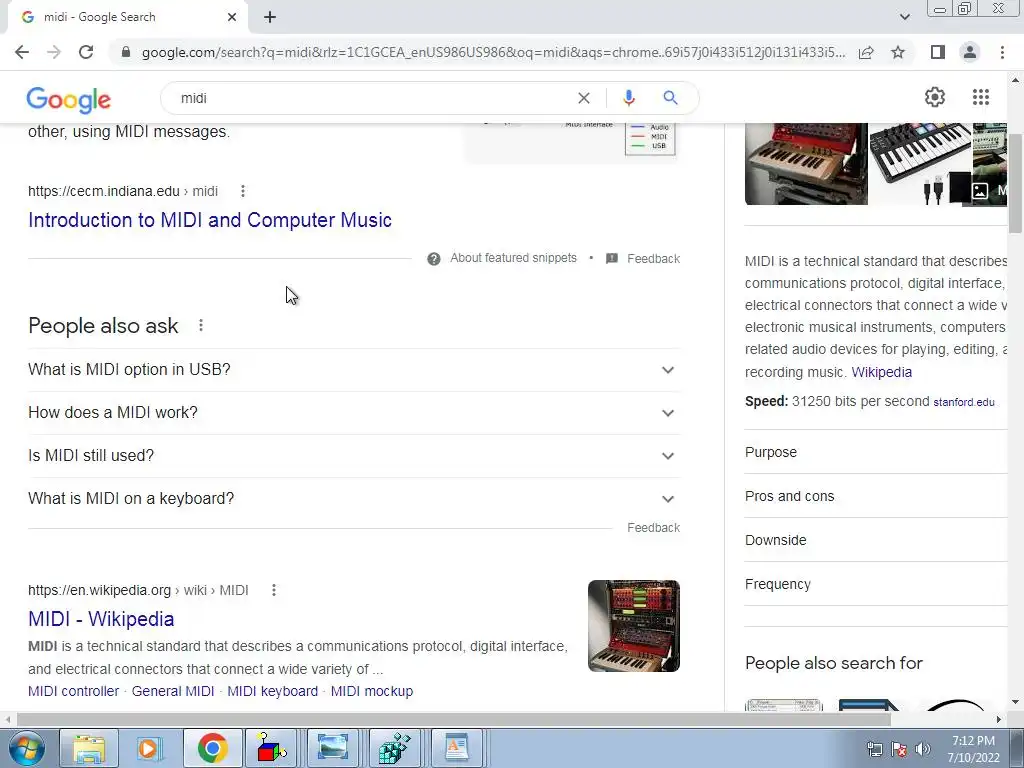The width and height of the screenshot is (1024, 768).
Task: Open the system volume control
Action: coord(923,749)
